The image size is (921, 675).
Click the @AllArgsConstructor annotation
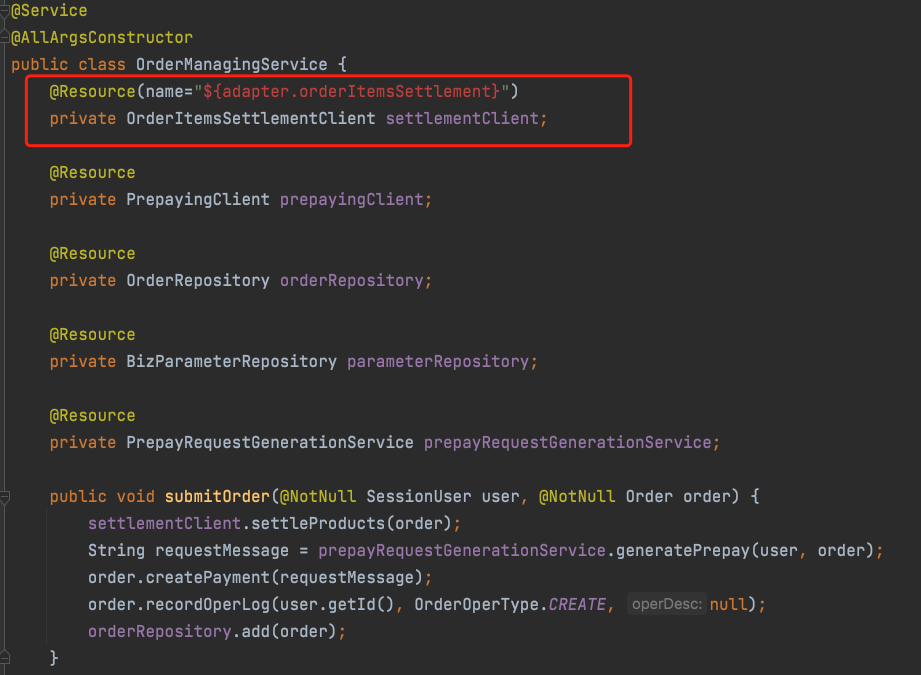coord(102,38)
